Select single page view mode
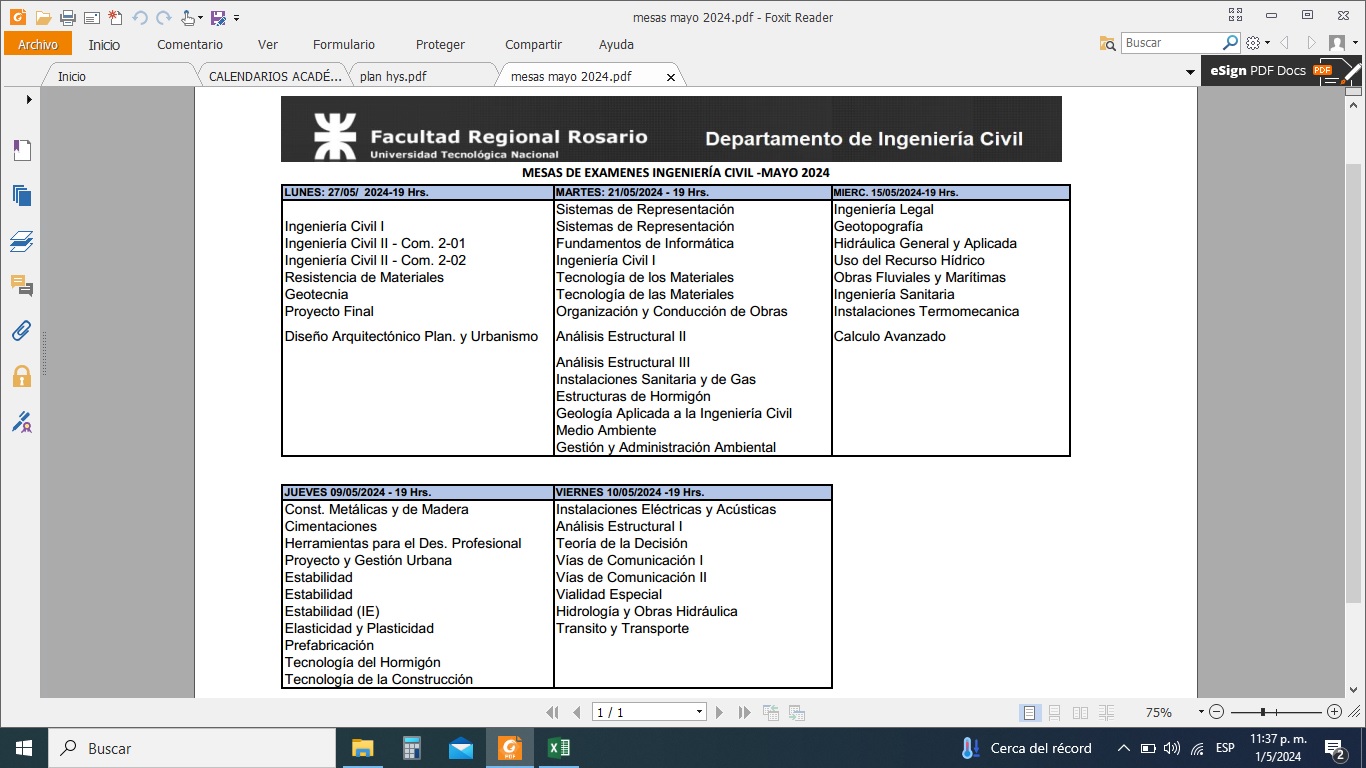 [x=1030, y=712]
